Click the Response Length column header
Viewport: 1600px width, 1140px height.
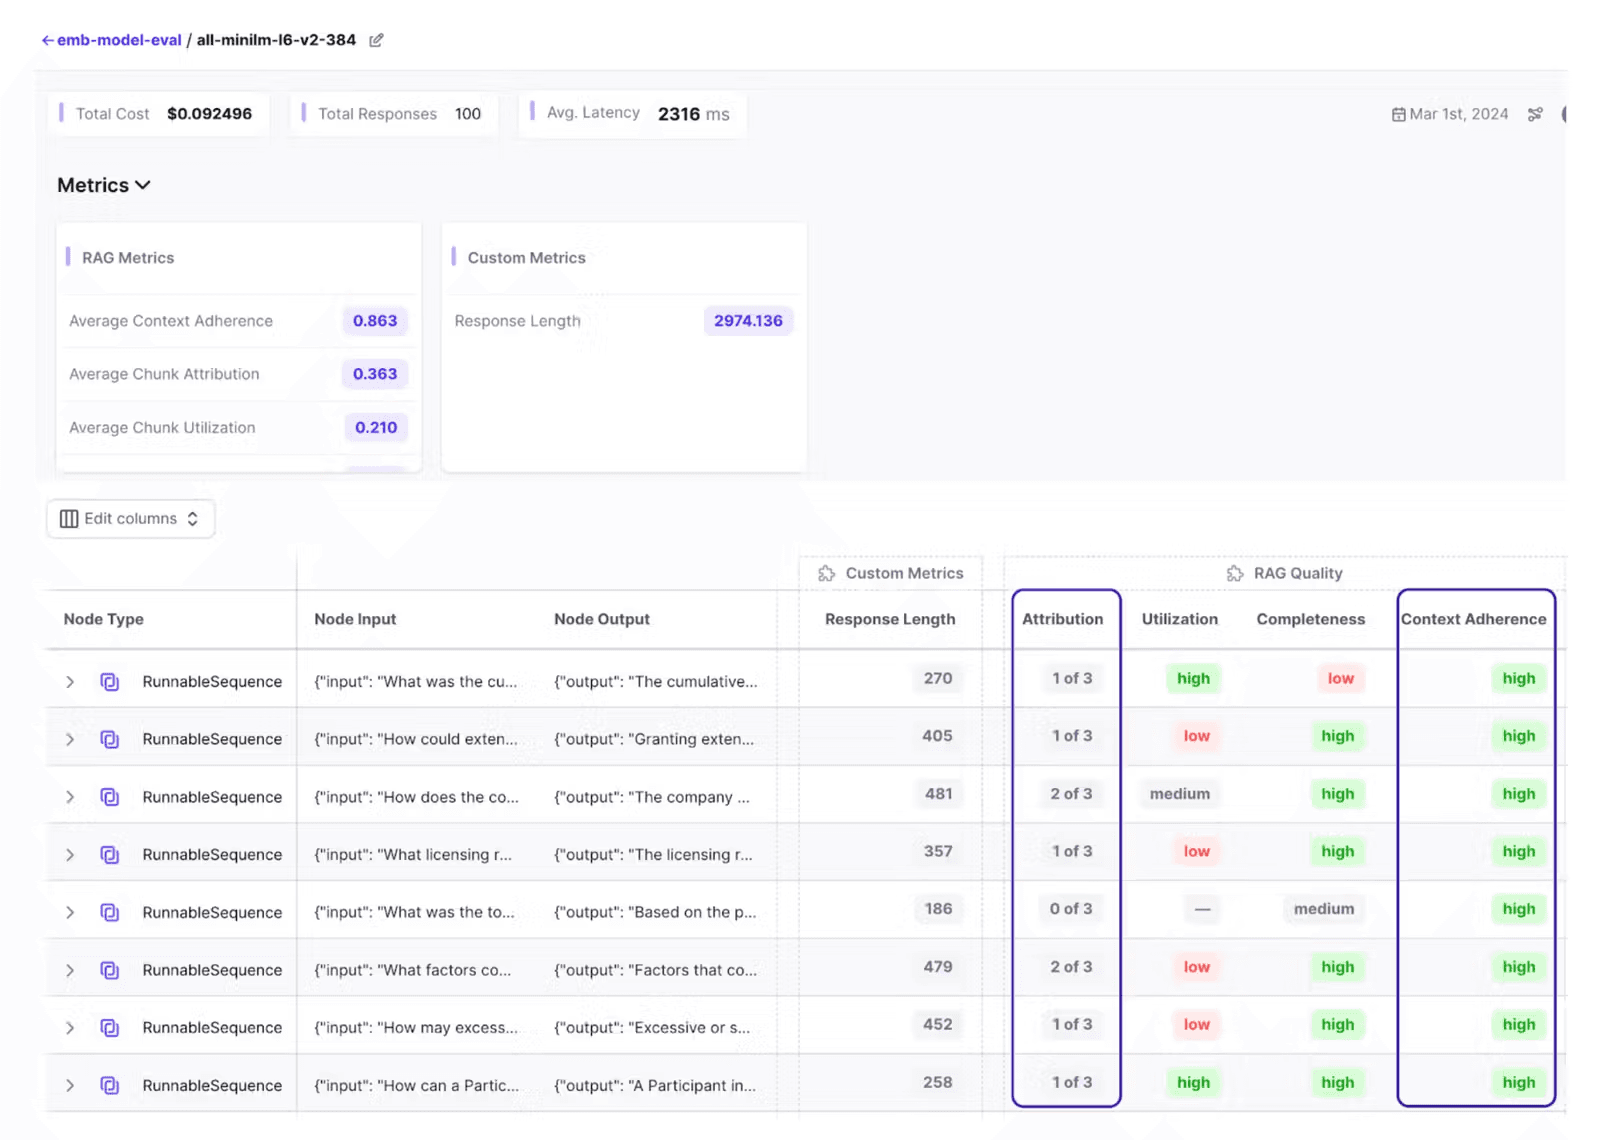(x=890, y=619)
